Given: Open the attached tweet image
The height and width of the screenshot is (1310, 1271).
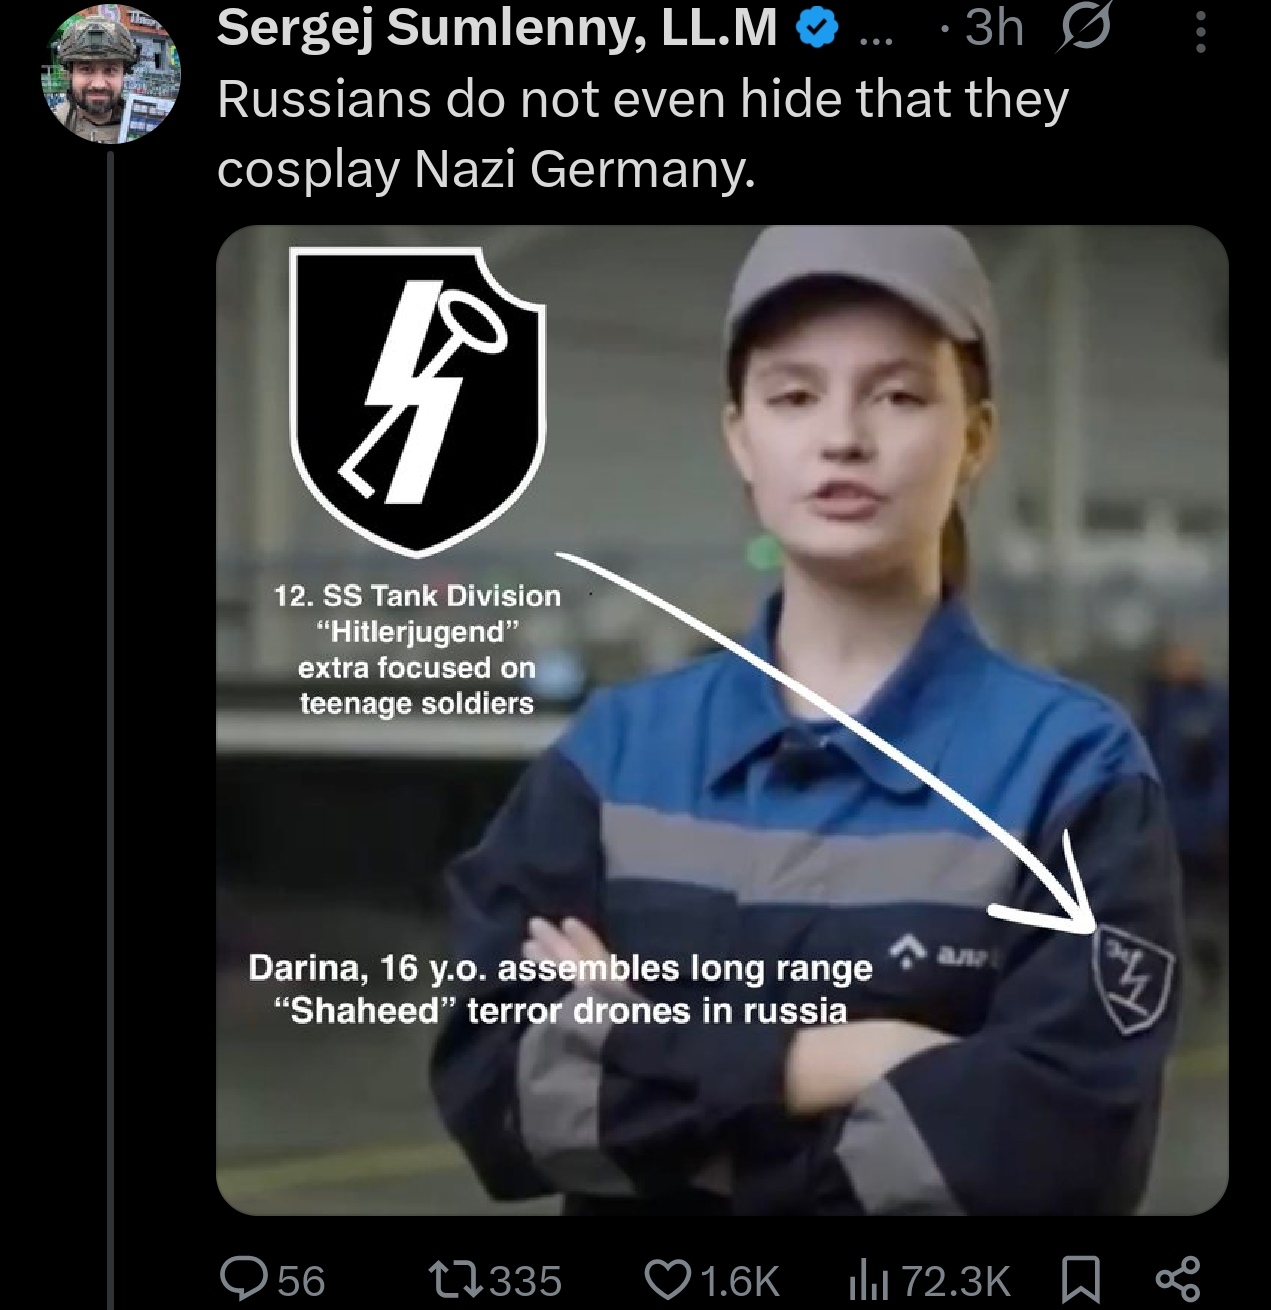Looking at the screenshot, I should (x=721, y=719).
